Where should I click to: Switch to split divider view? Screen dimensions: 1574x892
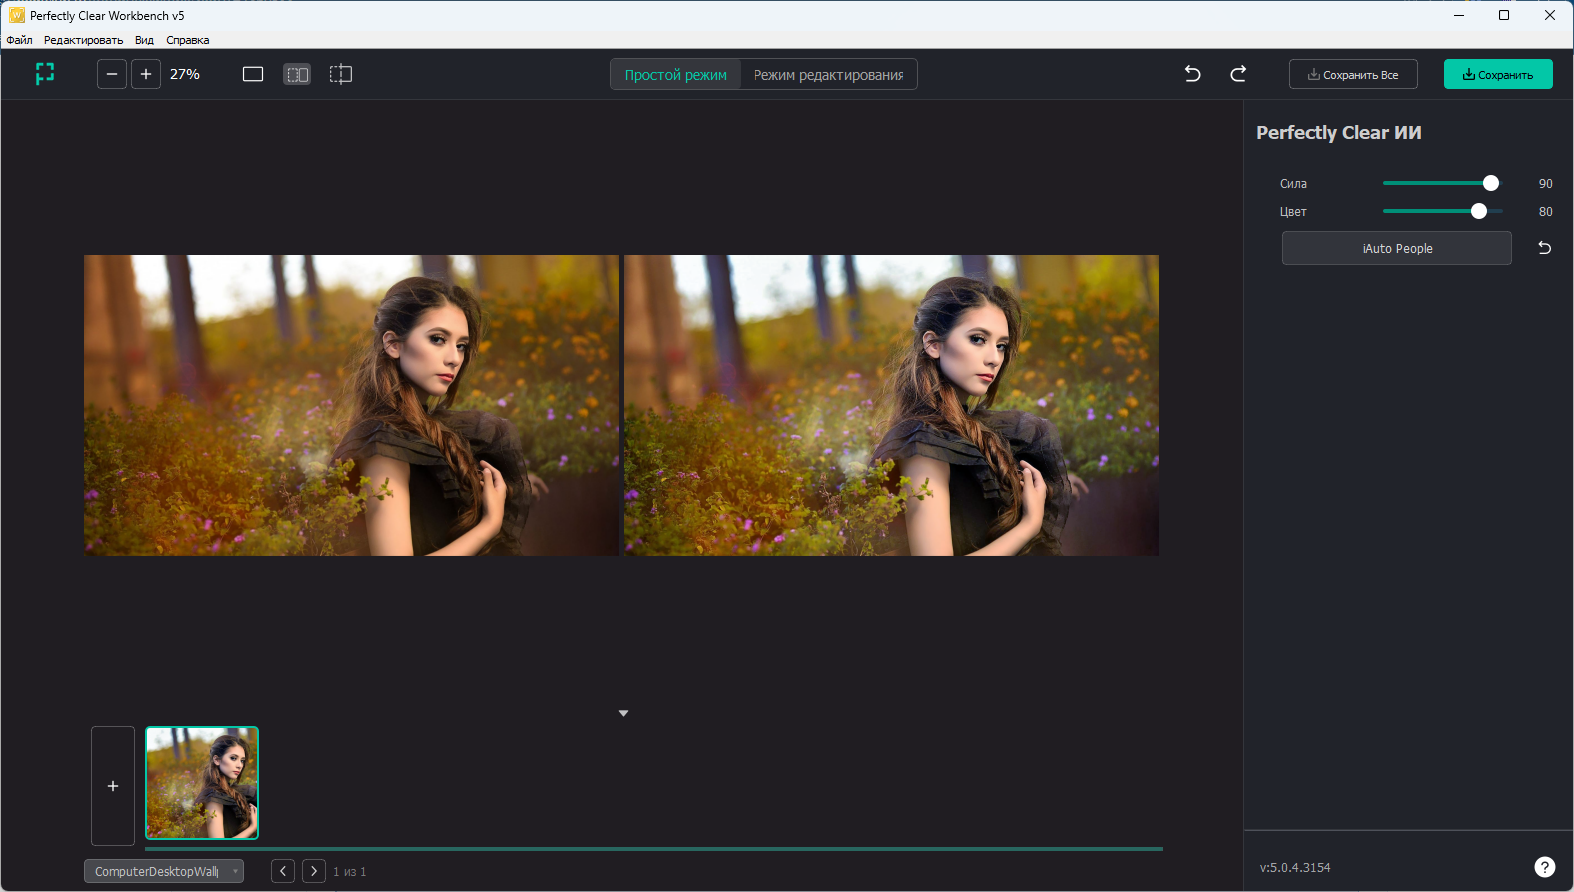(x=341, y=74)
